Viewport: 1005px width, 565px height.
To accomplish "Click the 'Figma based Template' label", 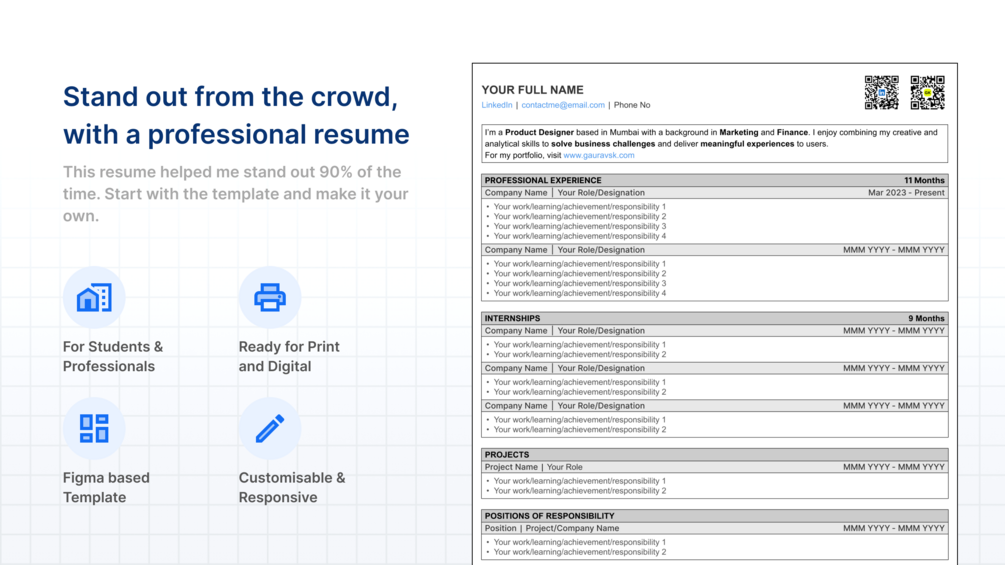I will click(x=106, y=487).
